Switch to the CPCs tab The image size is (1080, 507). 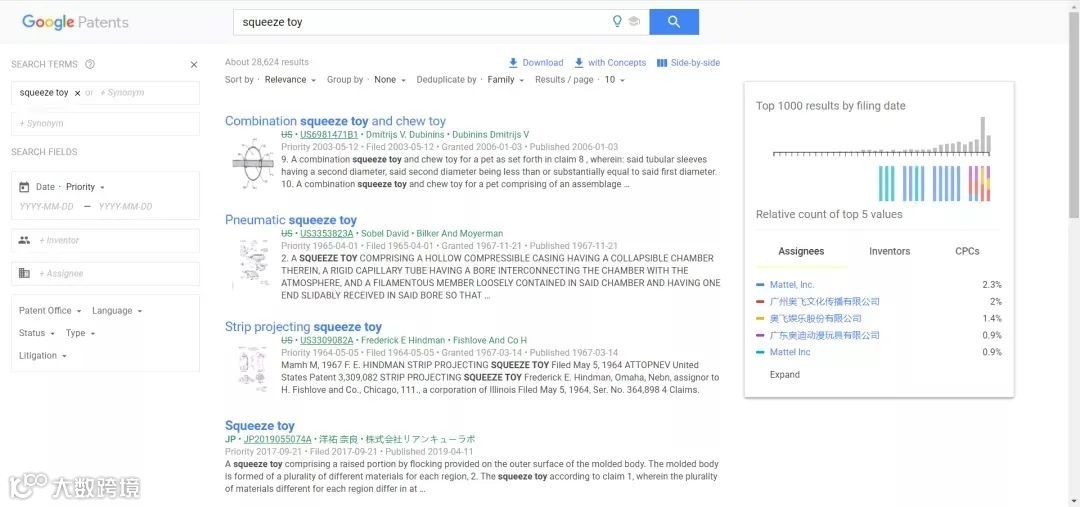click(x=967, y=251)
